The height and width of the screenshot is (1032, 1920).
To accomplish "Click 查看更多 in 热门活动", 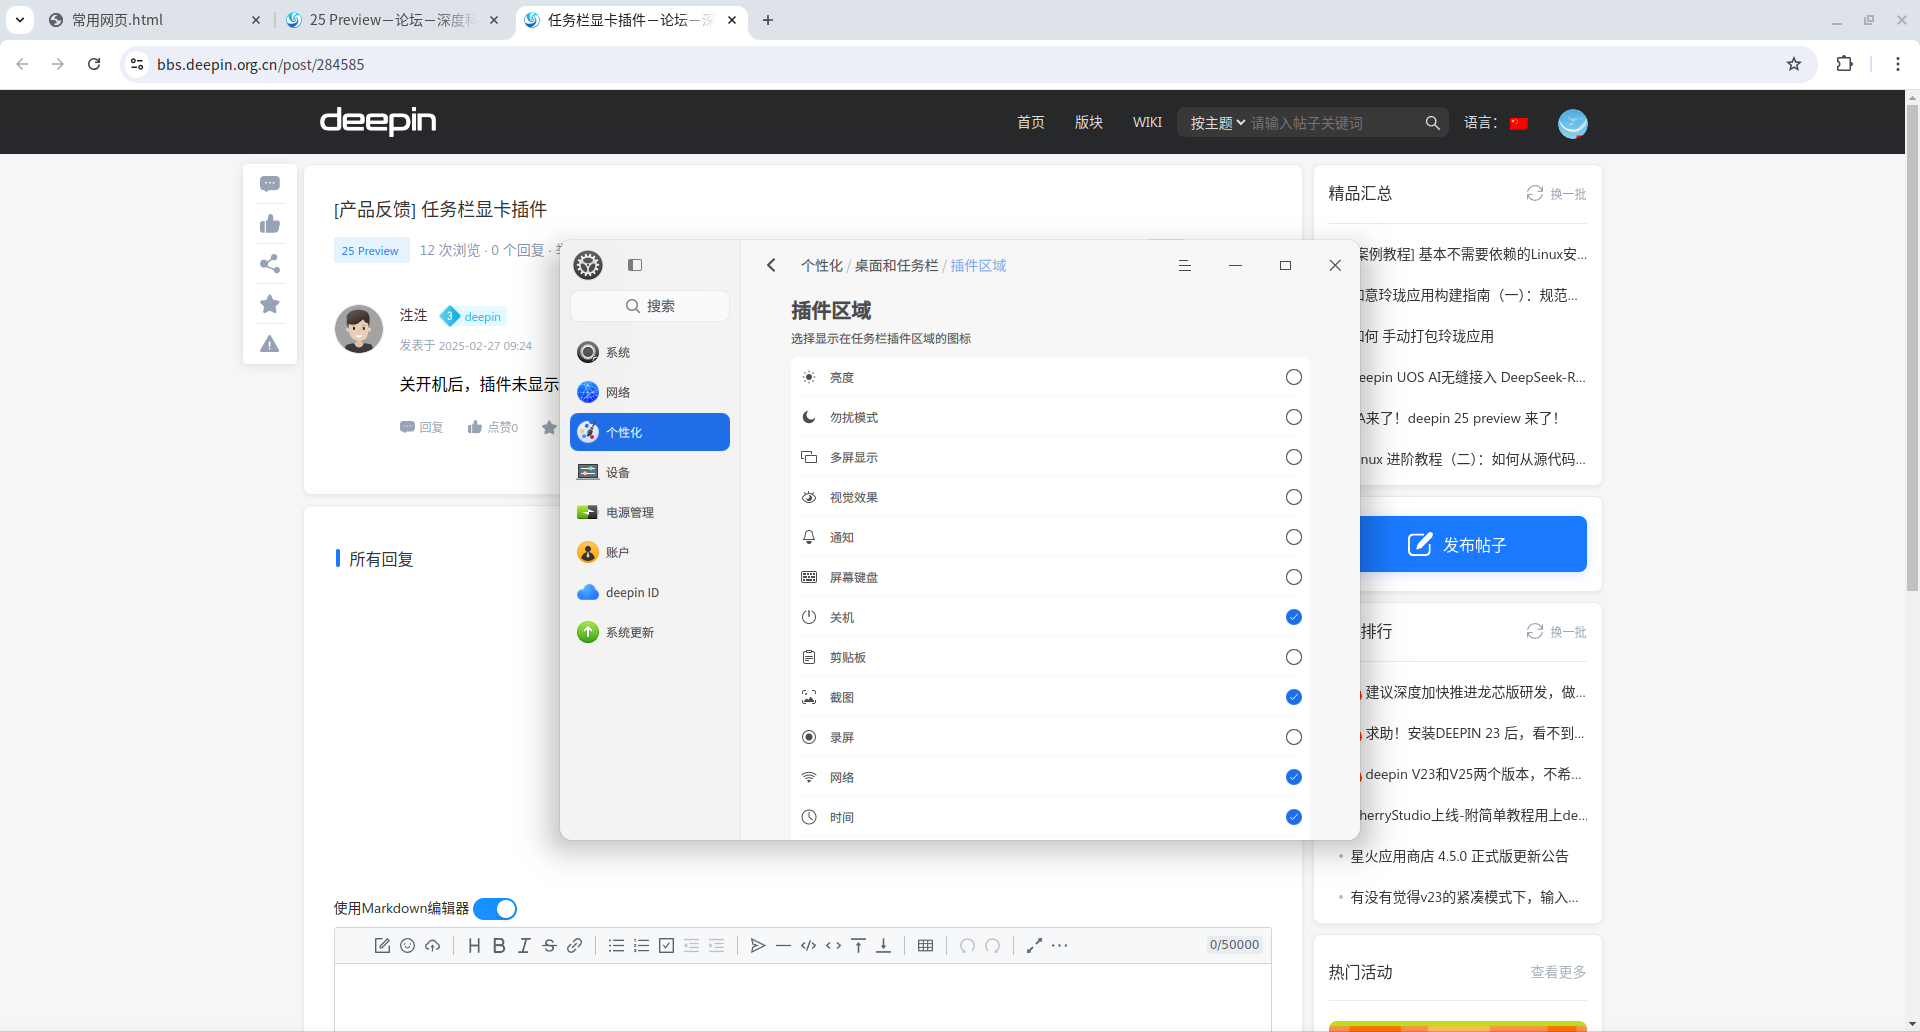I will point(1558,972).
